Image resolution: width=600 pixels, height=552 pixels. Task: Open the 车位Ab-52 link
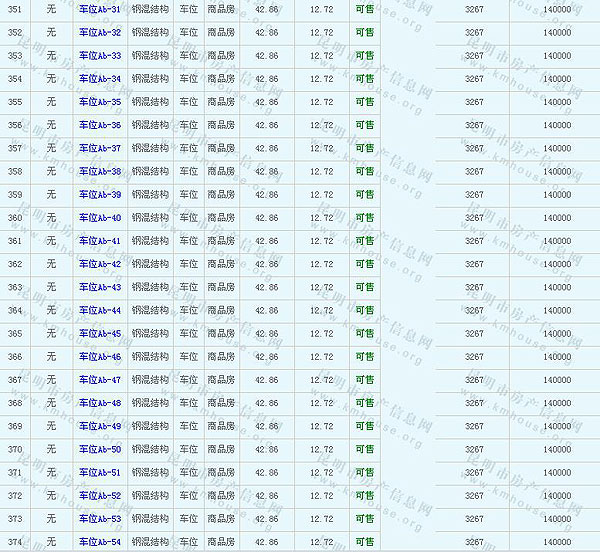coord(100,496)
